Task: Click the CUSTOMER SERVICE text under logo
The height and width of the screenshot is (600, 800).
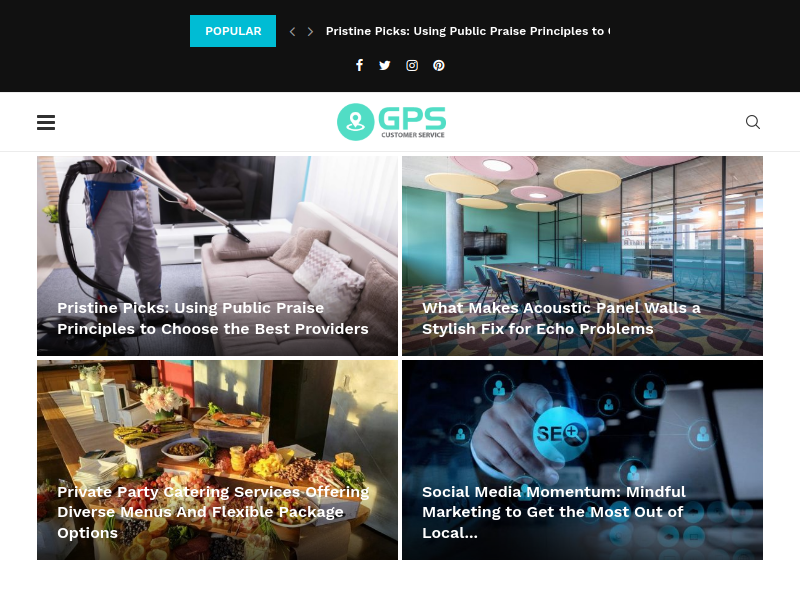Action: 413,135
